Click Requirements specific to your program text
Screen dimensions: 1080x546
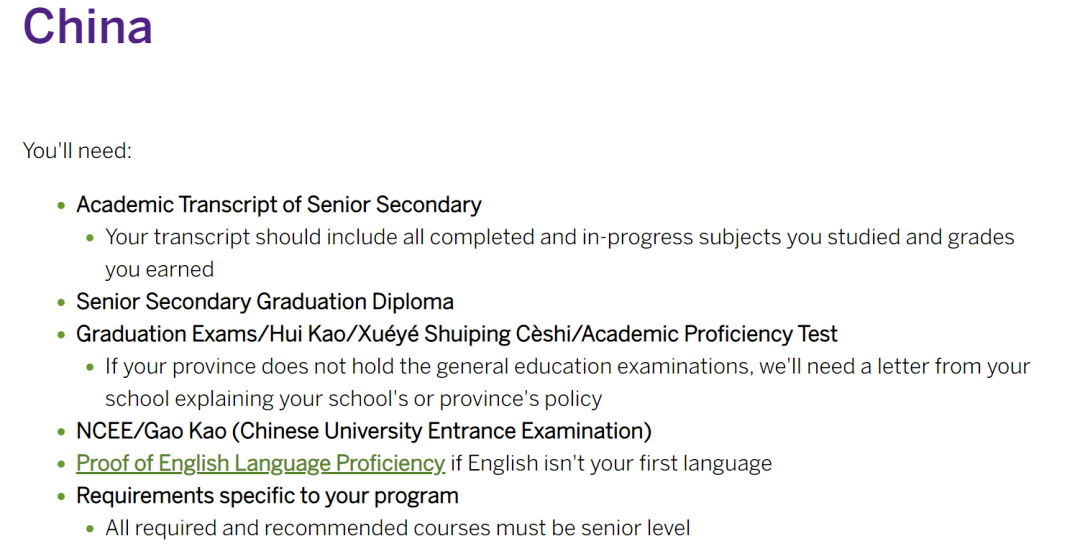point(267,496)
